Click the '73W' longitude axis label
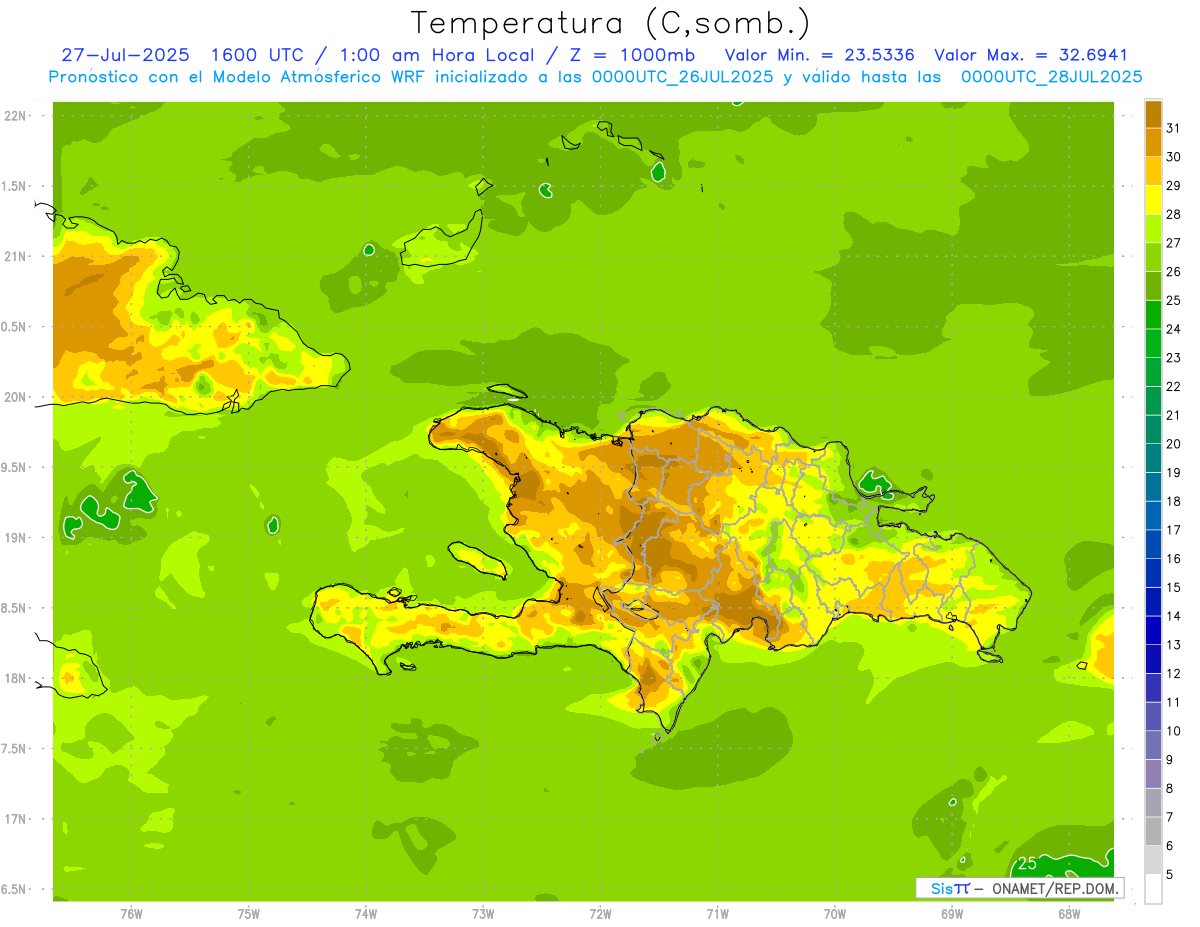Image resolution: width=1200 pixels, height=927 pixels. [x=483, y=914]
